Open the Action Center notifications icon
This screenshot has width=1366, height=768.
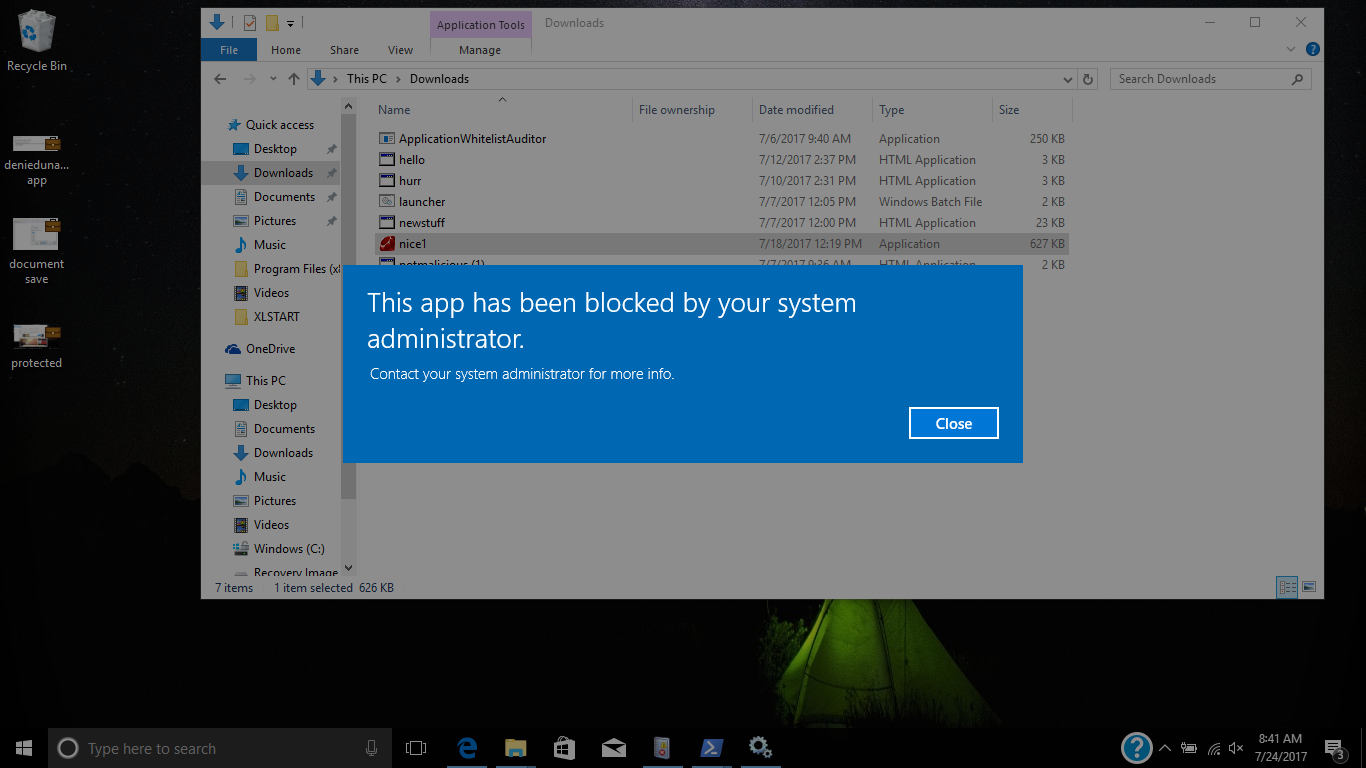pos(1334,748)
